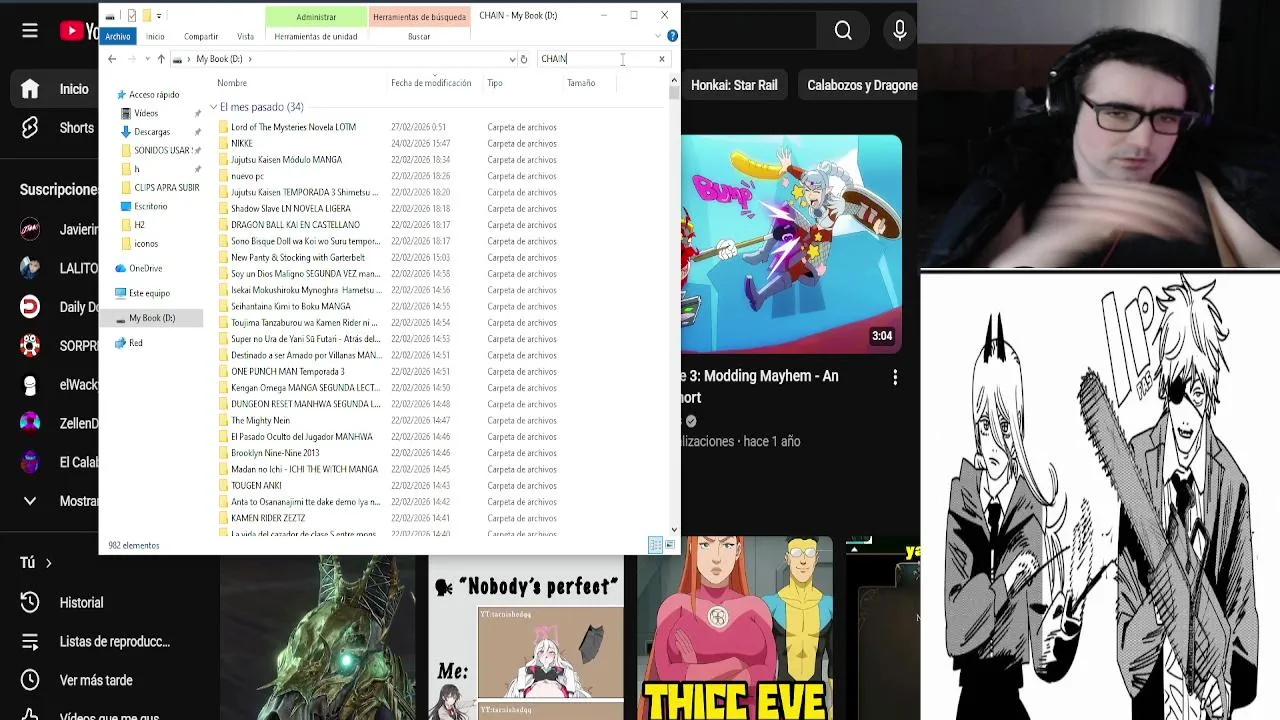Click Explorer back arrow navigation button
Screen dimensions: 1280x720
[112, 59]
